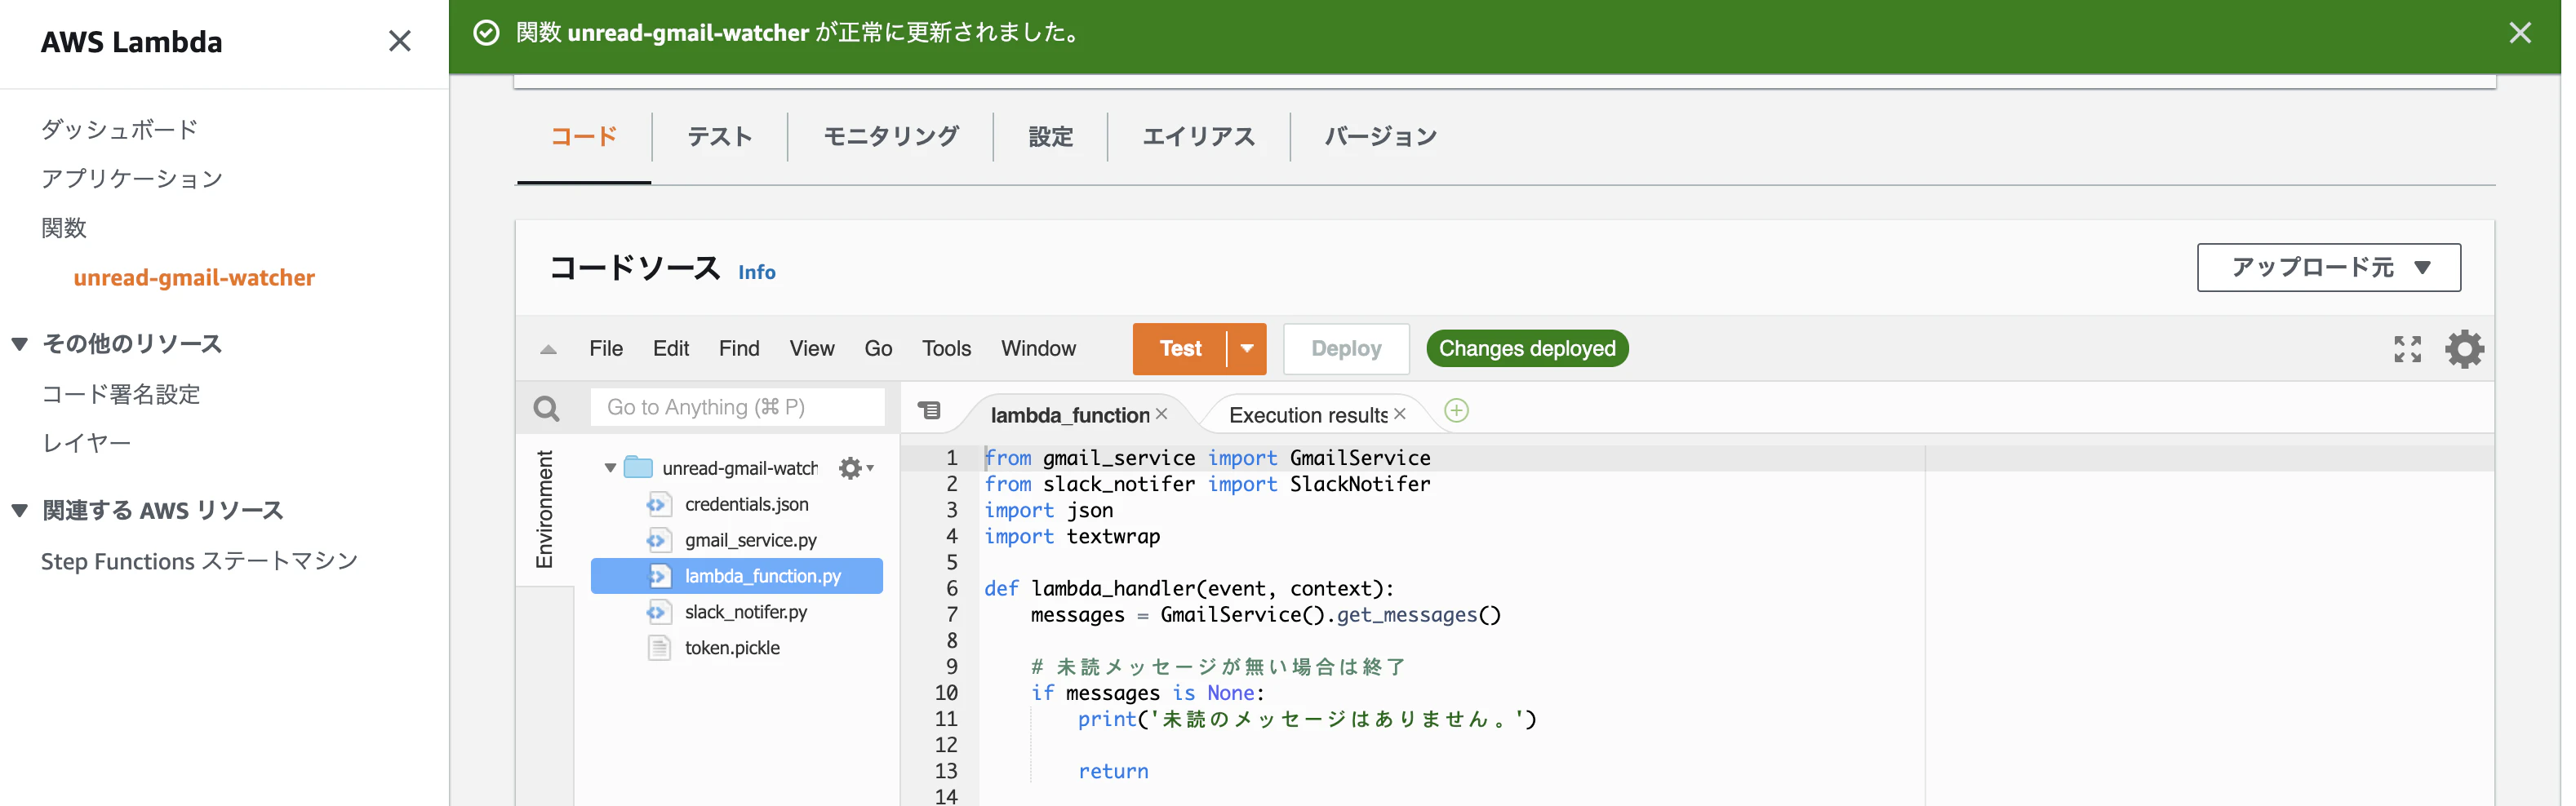Switch to the バージョン tab
Screen dimensions: 2576x806
1380,137
